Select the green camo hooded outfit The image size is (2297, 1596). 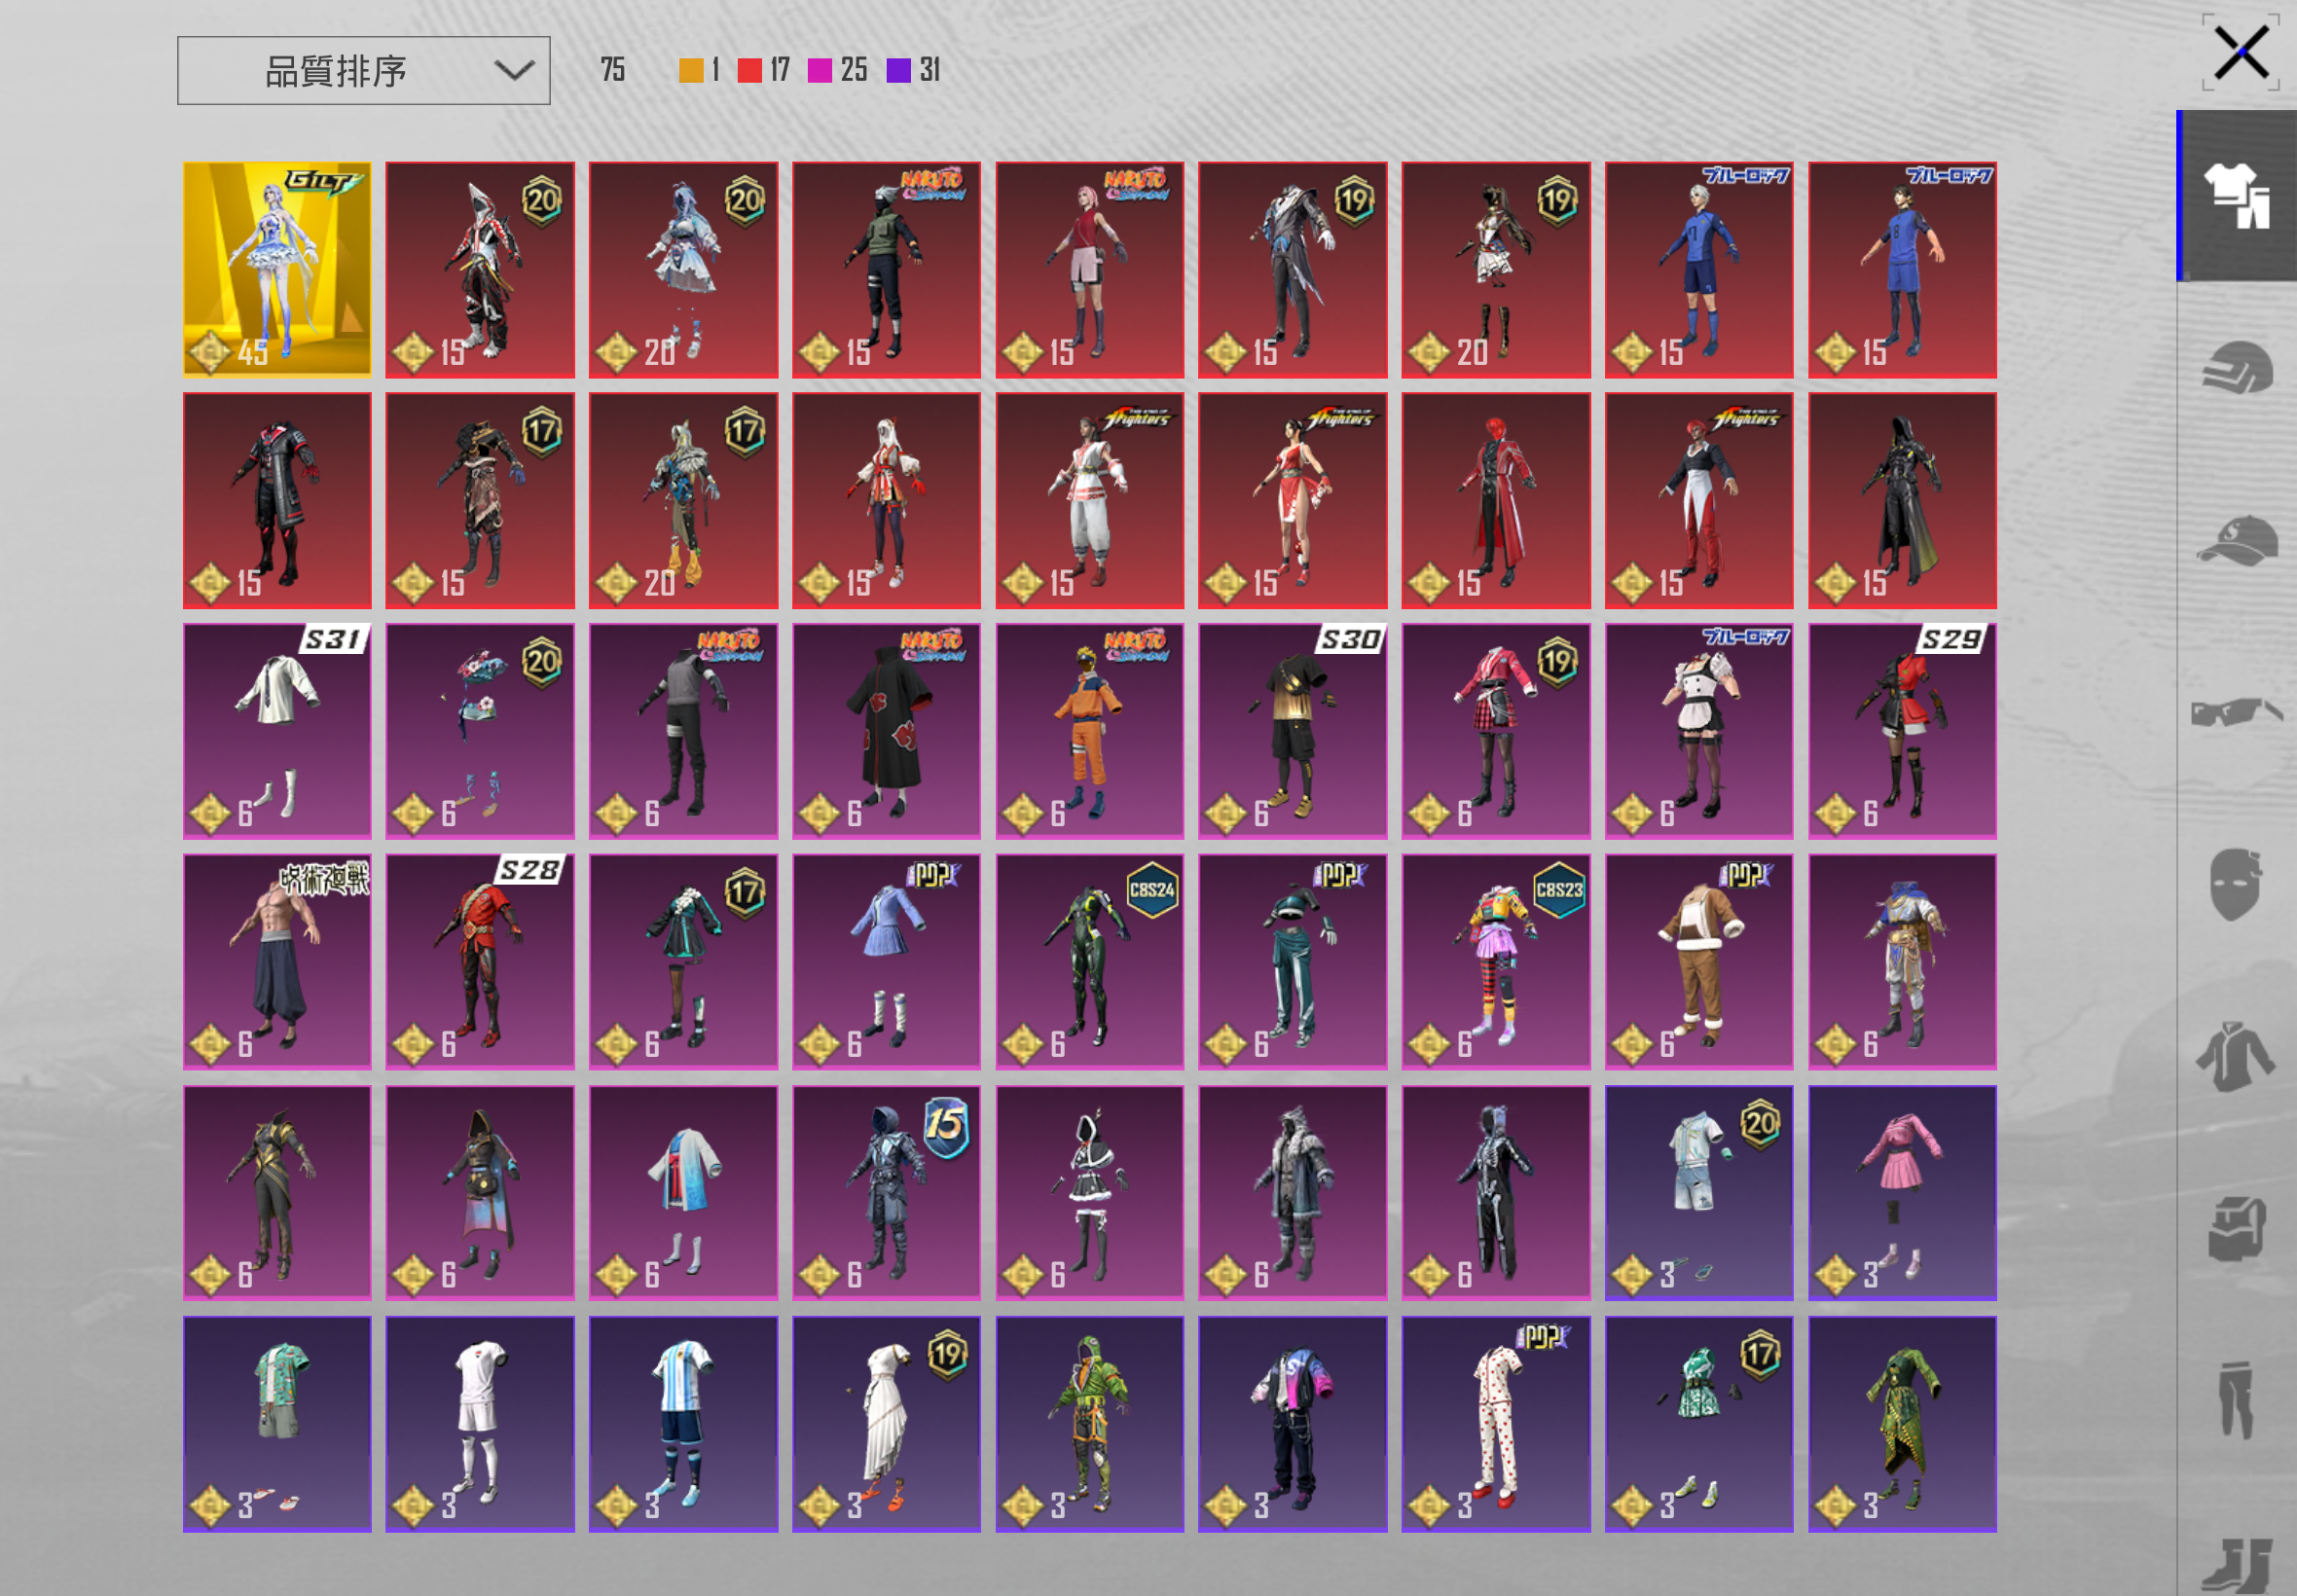click(1089, 1424)
